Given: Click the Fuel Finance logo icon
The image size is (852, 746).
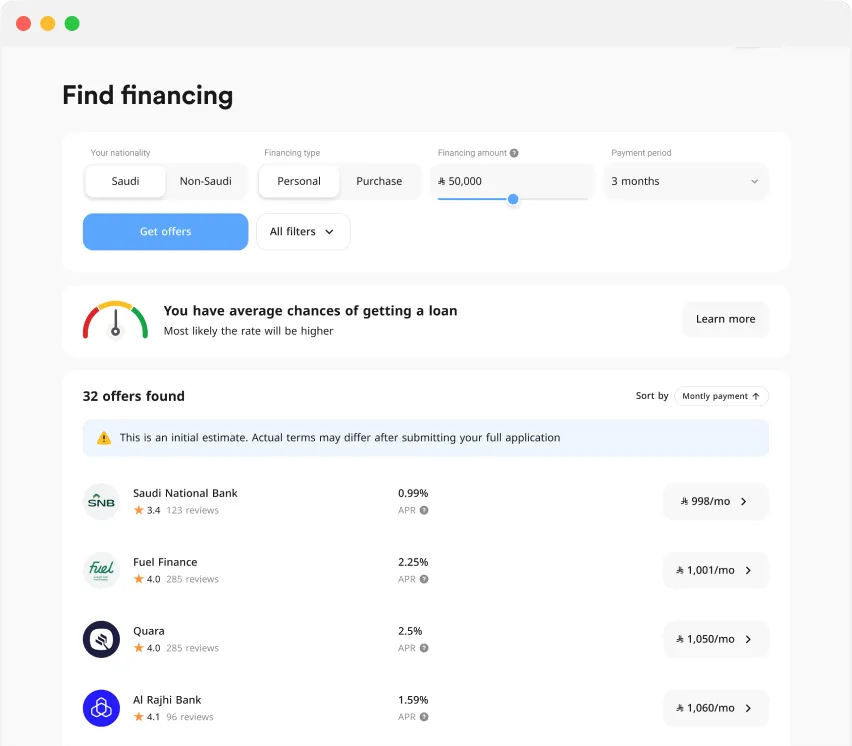Looking at the screenshot, I should click(101, 570).
